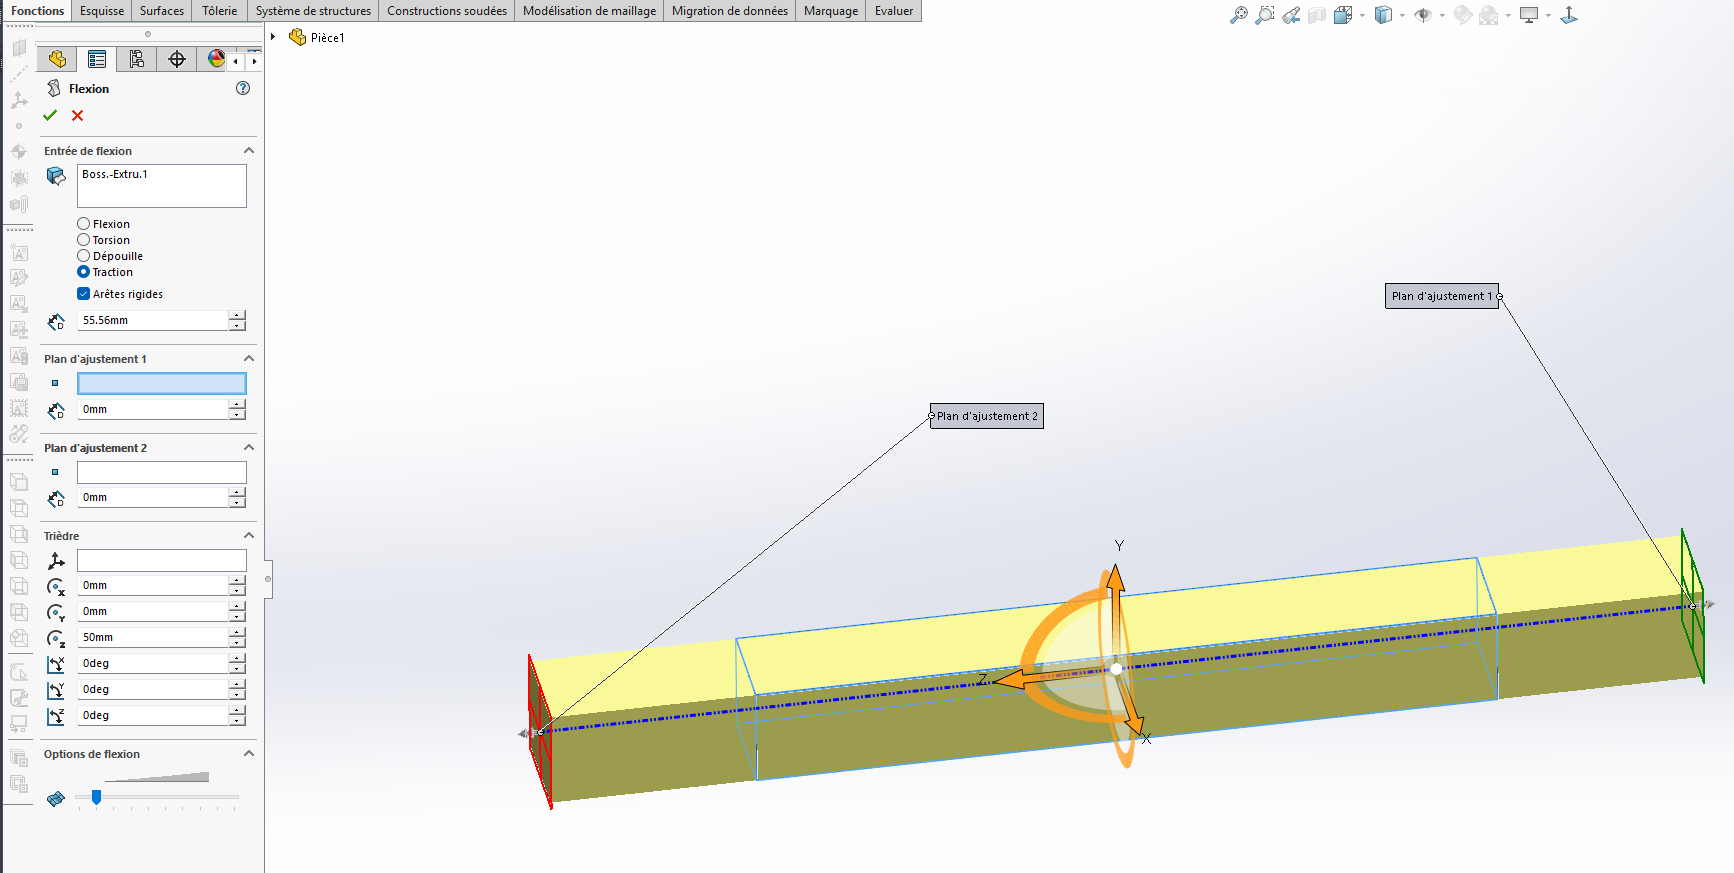Viewport: 1734px width, 873px height.
Task: Select the Dépouille radio button
Action: click(84, 256)
